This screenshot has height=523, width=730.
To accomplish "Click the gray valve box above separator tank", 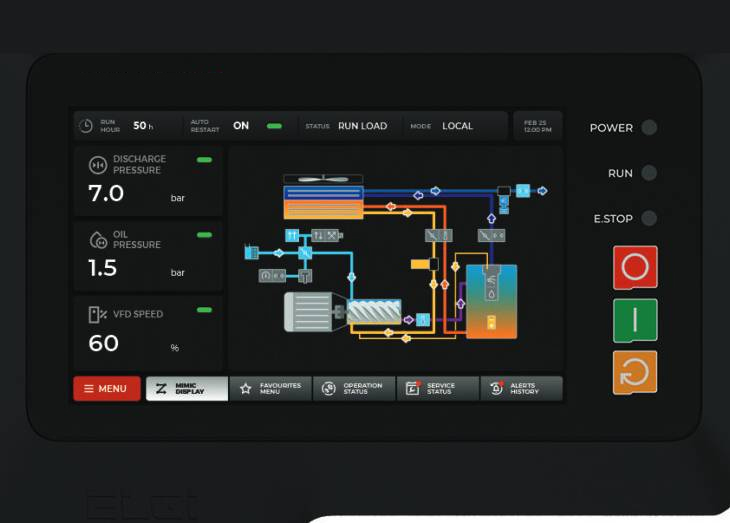I will tap(491, 236).
